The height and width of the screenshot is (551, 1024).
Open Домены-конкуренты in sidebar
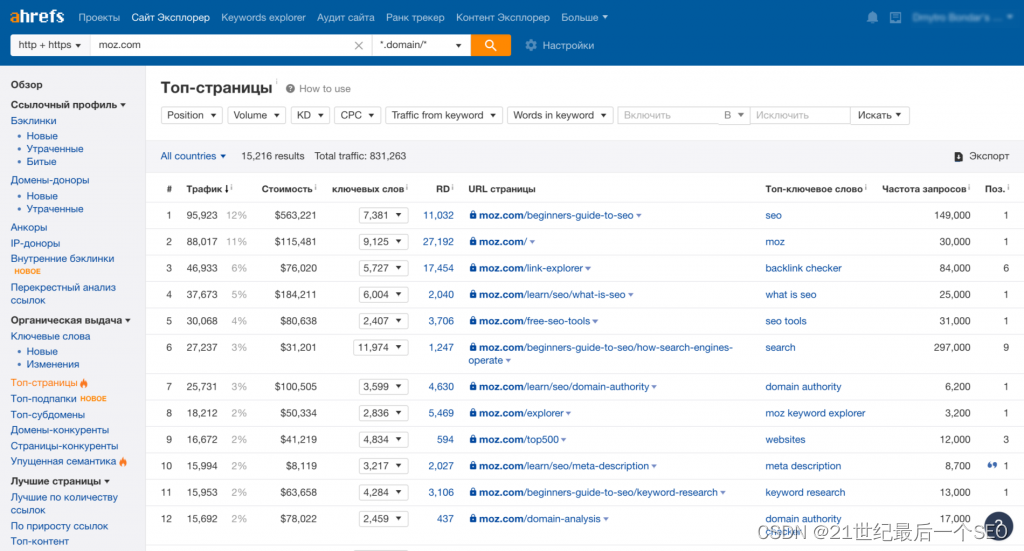(x=59, y=430)
